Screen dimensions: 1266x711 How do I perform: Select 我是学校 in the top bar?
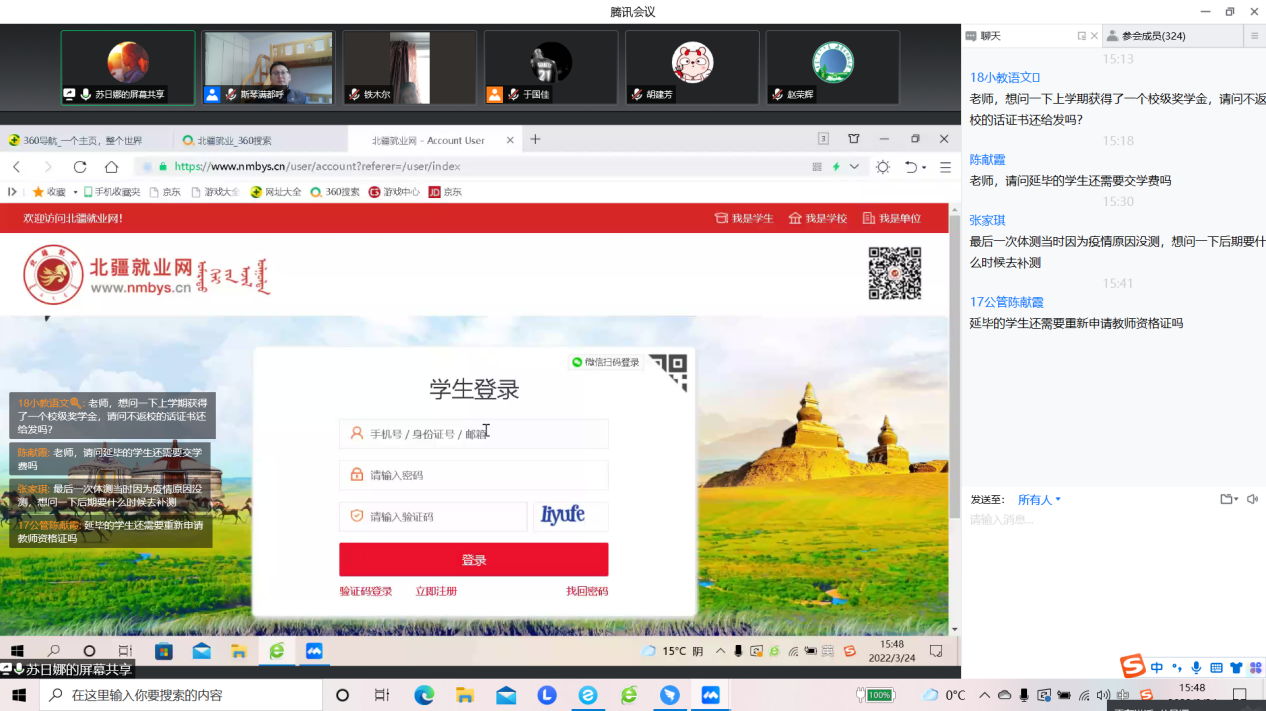[x=817, y=218]
